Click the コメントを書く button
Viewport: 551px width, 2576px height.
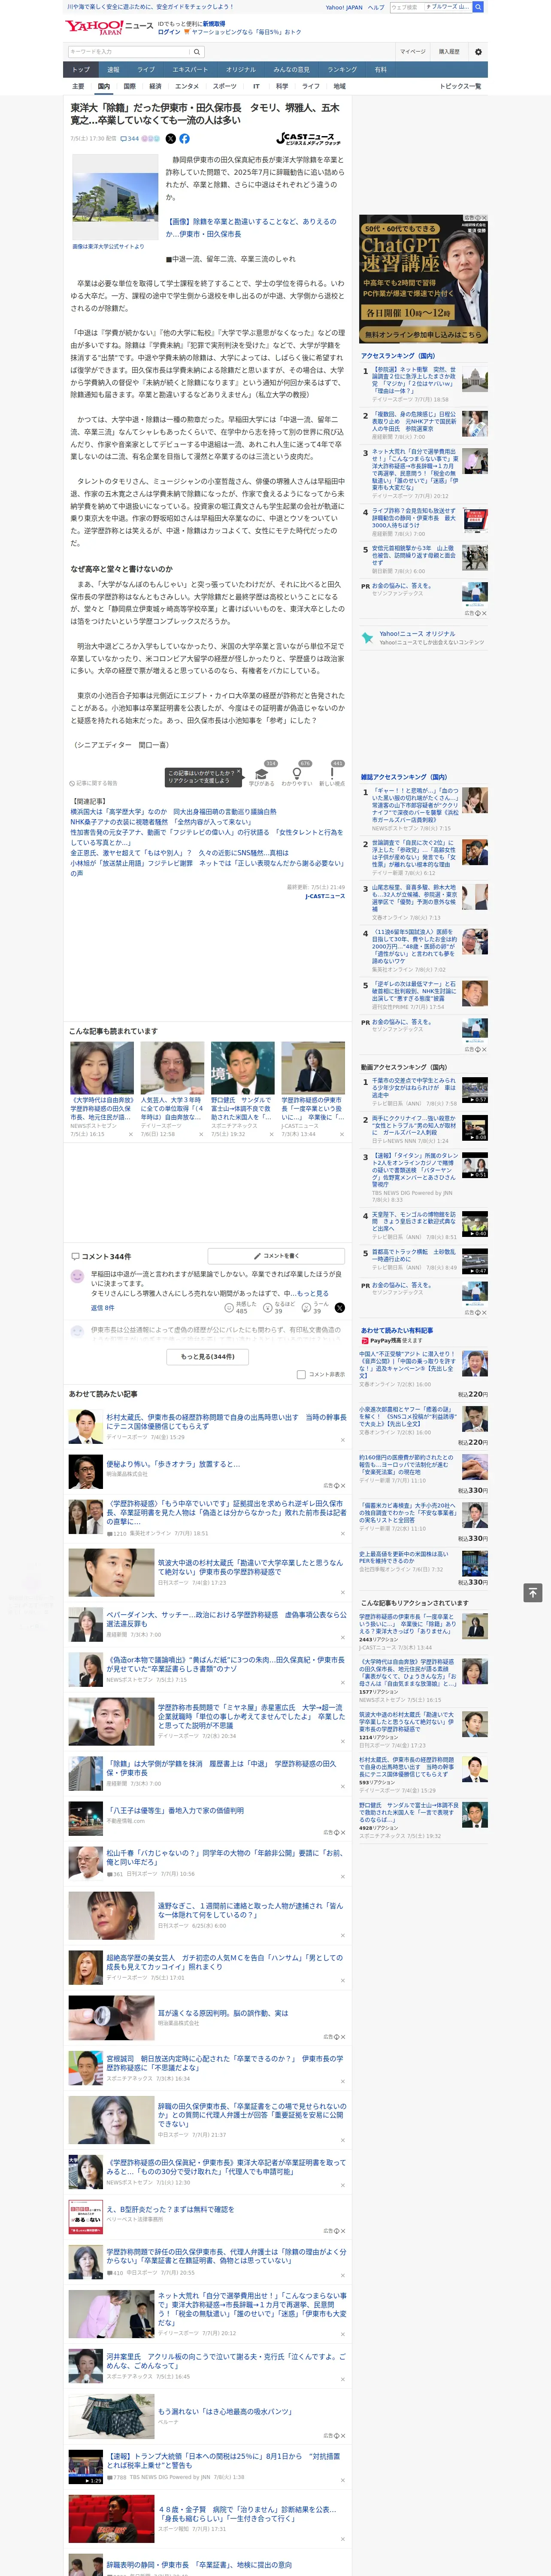277,1255
